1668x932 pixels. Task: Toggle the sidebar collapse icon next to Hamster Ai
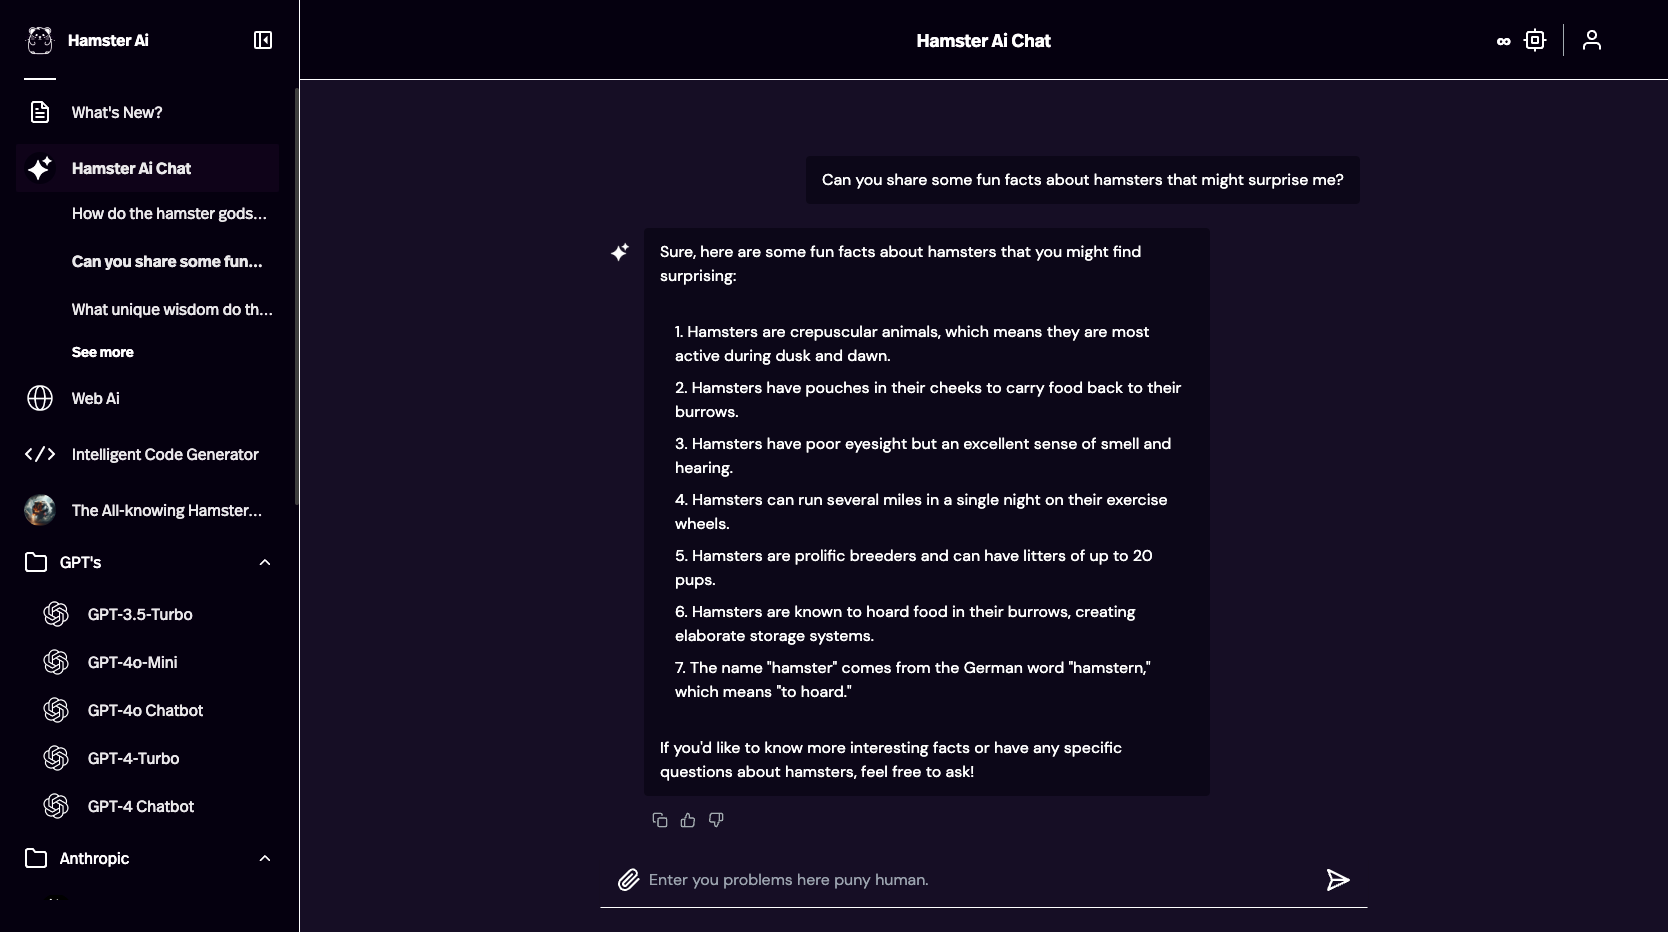262,41
